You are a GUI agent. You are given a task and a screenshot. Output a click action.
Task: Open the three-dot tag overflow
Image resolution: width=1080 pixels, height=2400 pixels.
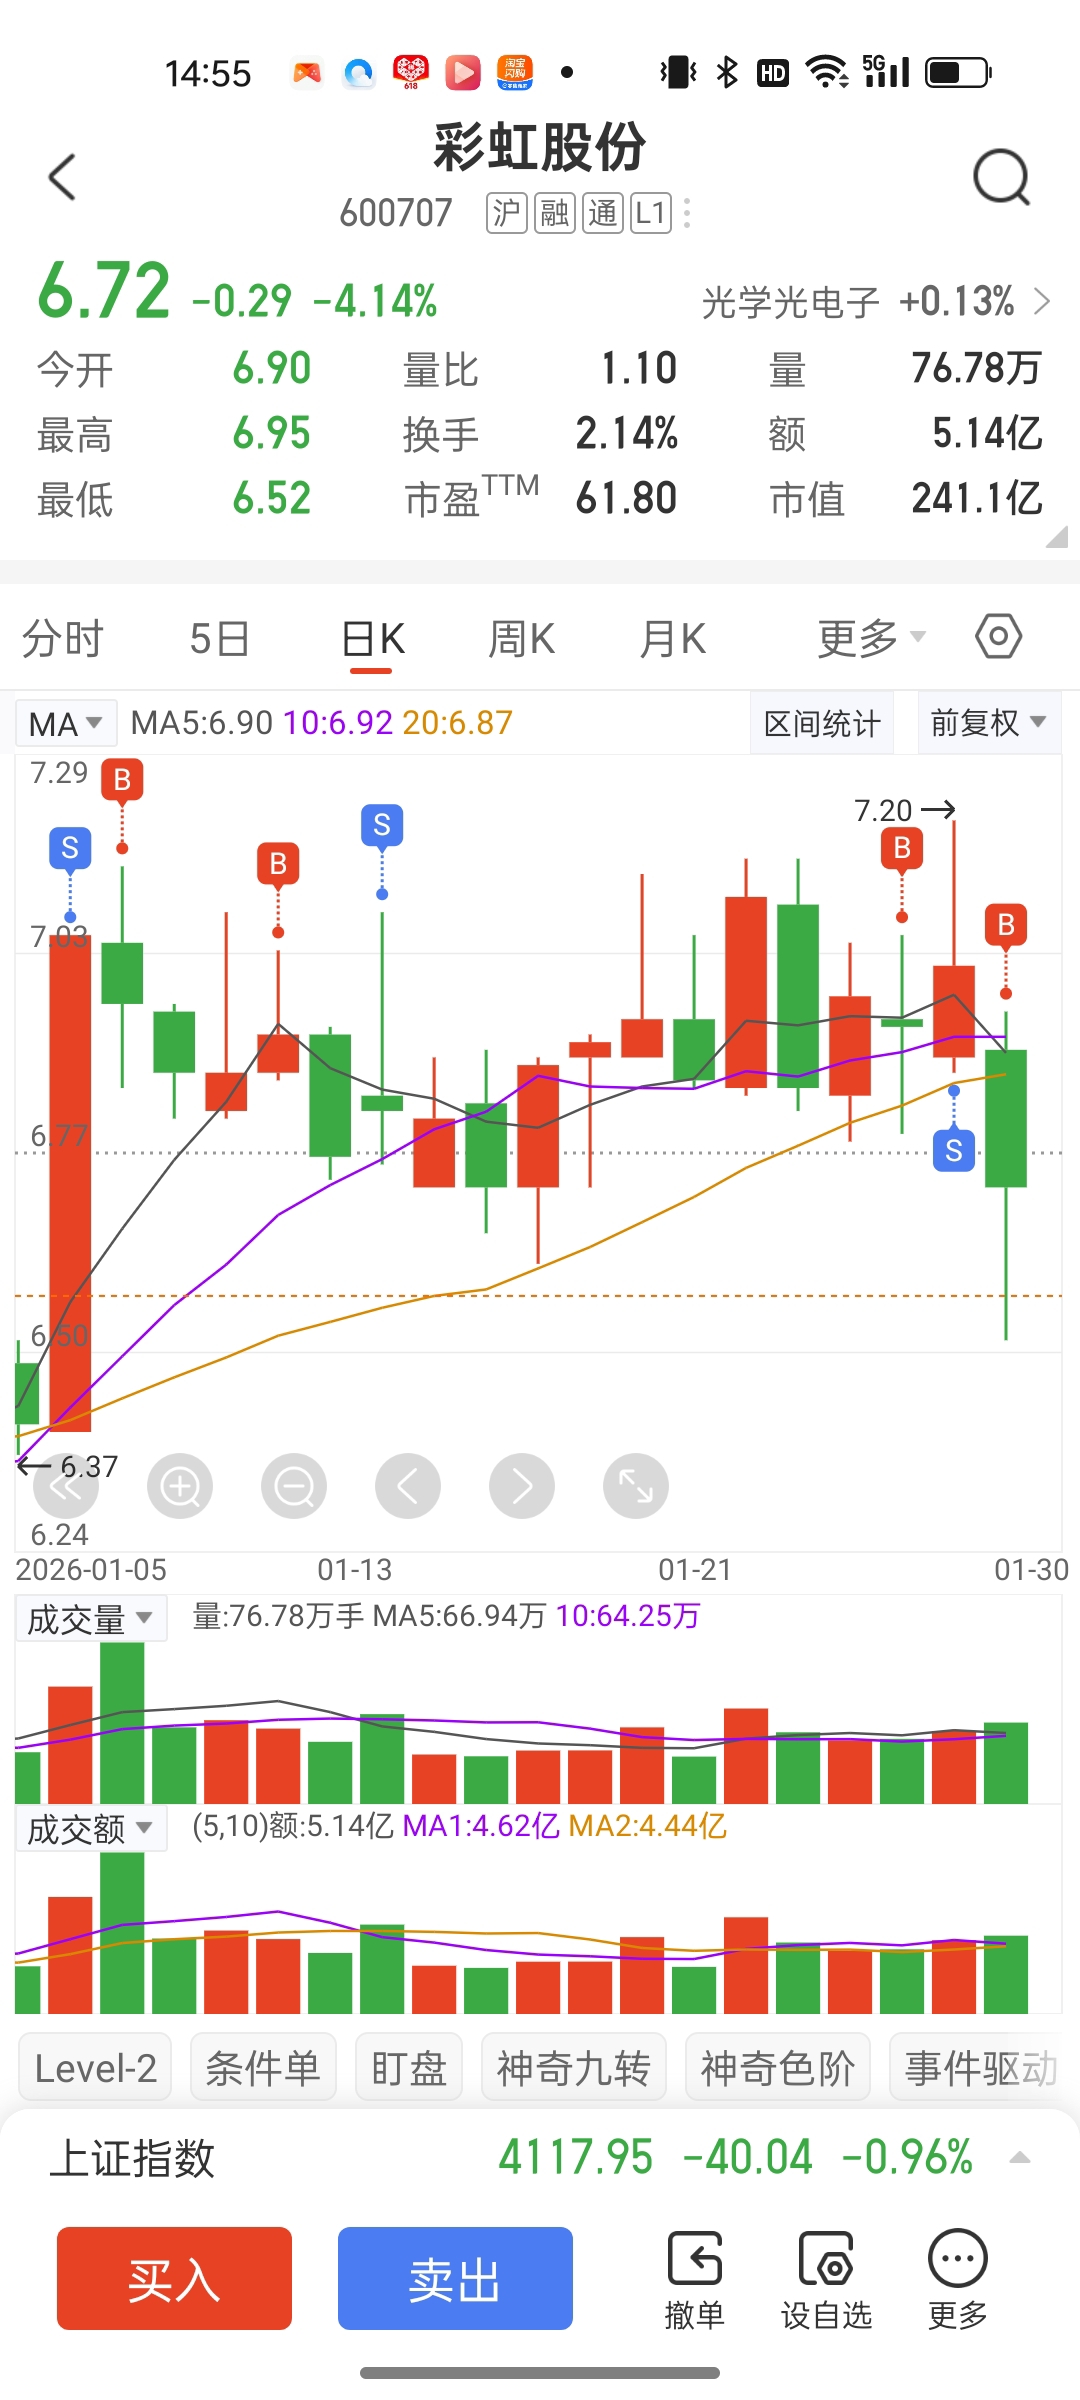(x=687, y=213)
